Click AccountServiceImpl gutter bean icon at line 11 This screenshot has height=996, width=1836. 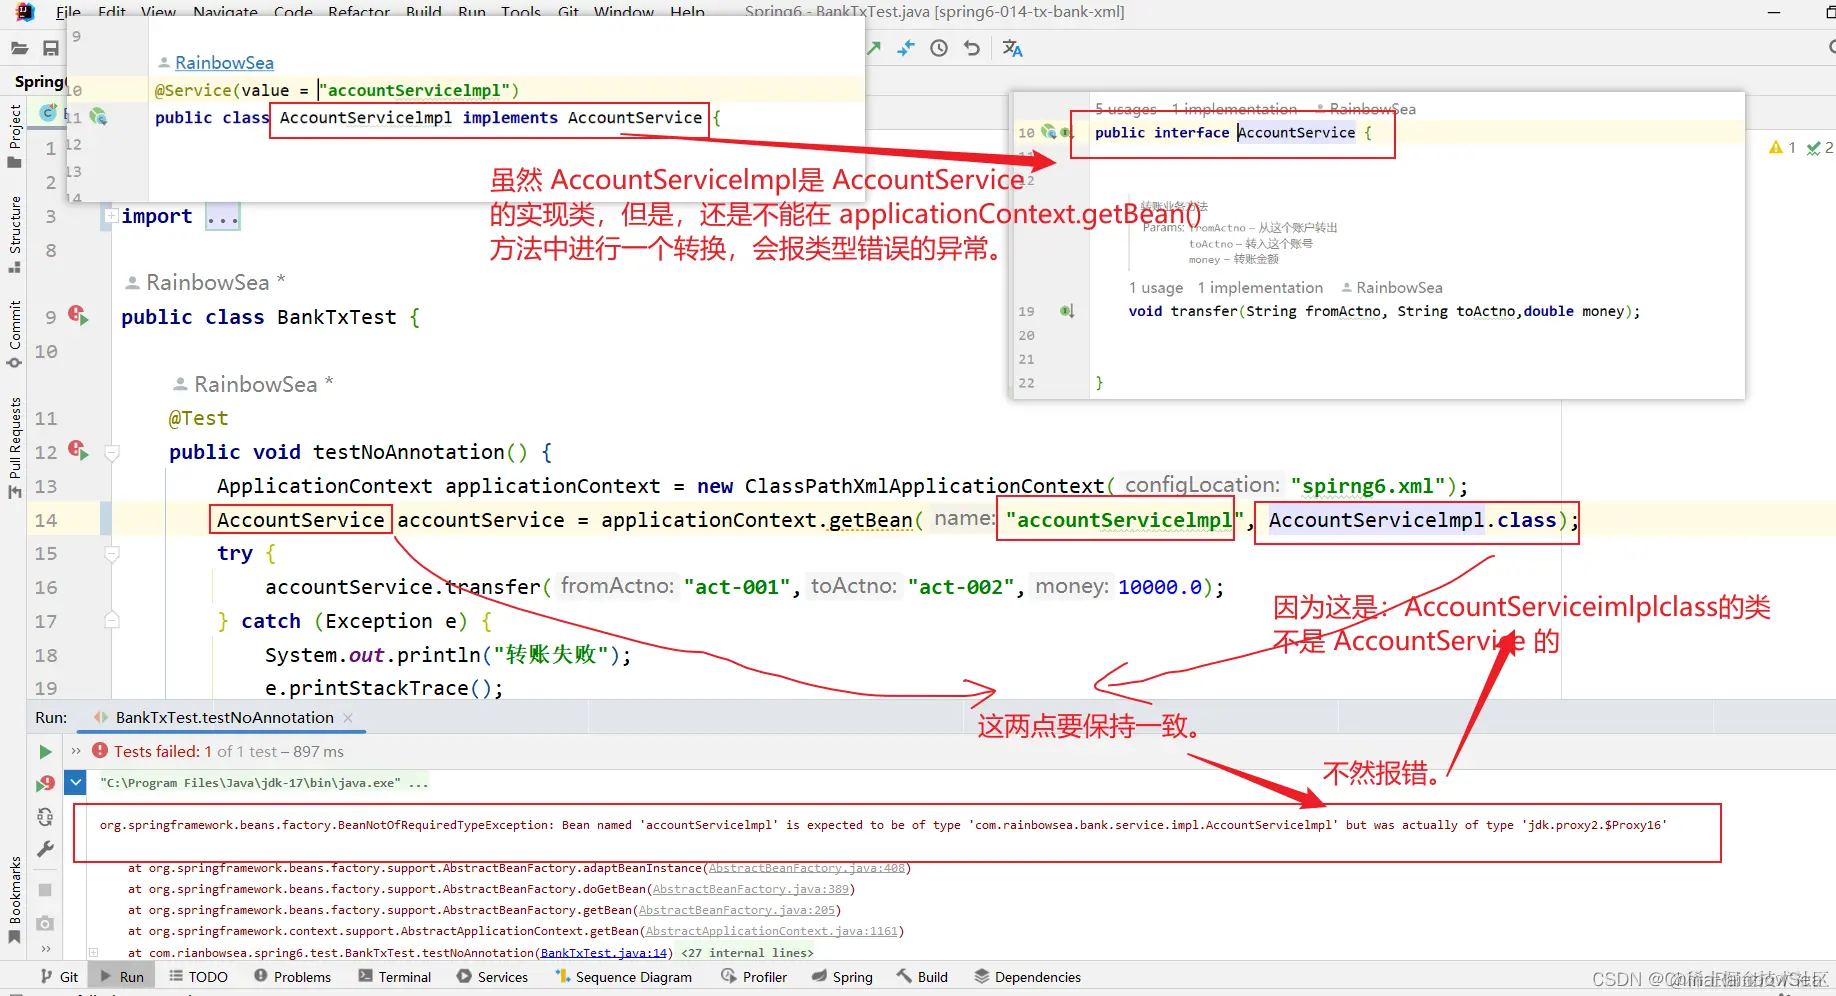[98, 117]
